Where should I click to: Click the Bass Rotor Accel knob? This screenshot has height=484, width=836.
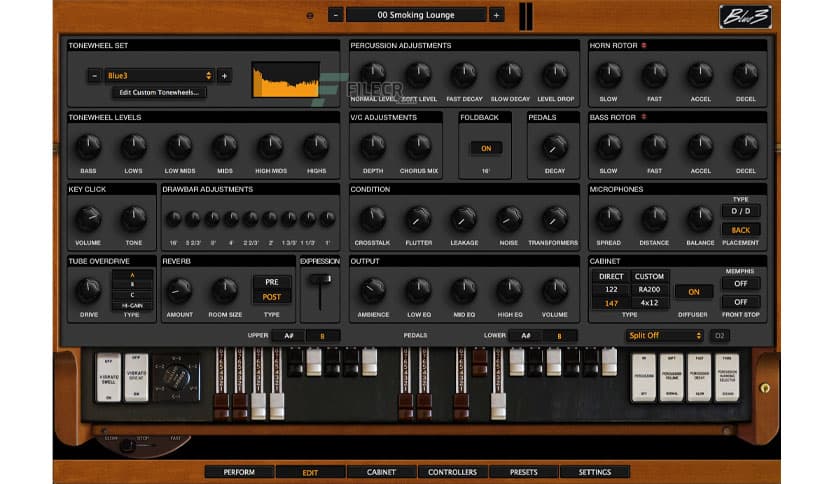700,147
